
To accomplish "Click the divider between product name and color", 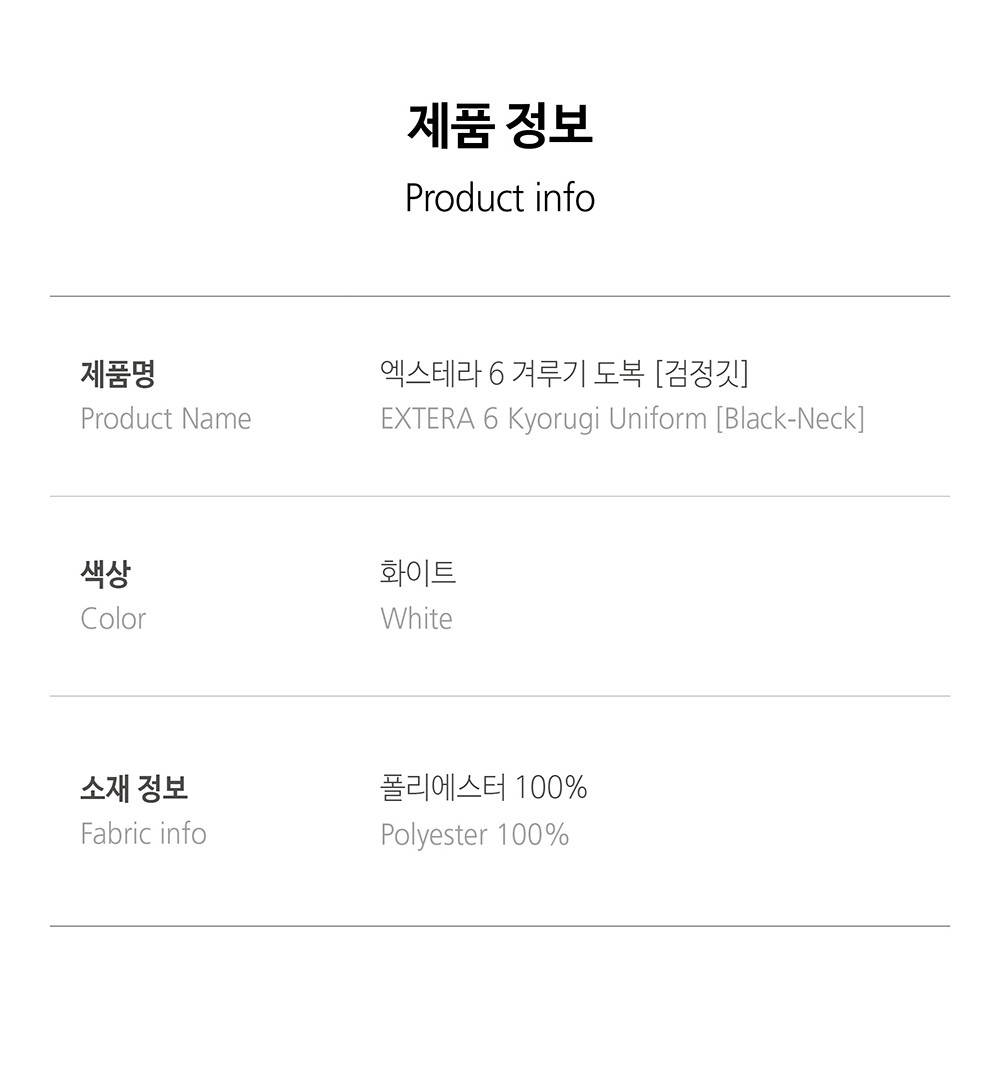I will point(500,496).
